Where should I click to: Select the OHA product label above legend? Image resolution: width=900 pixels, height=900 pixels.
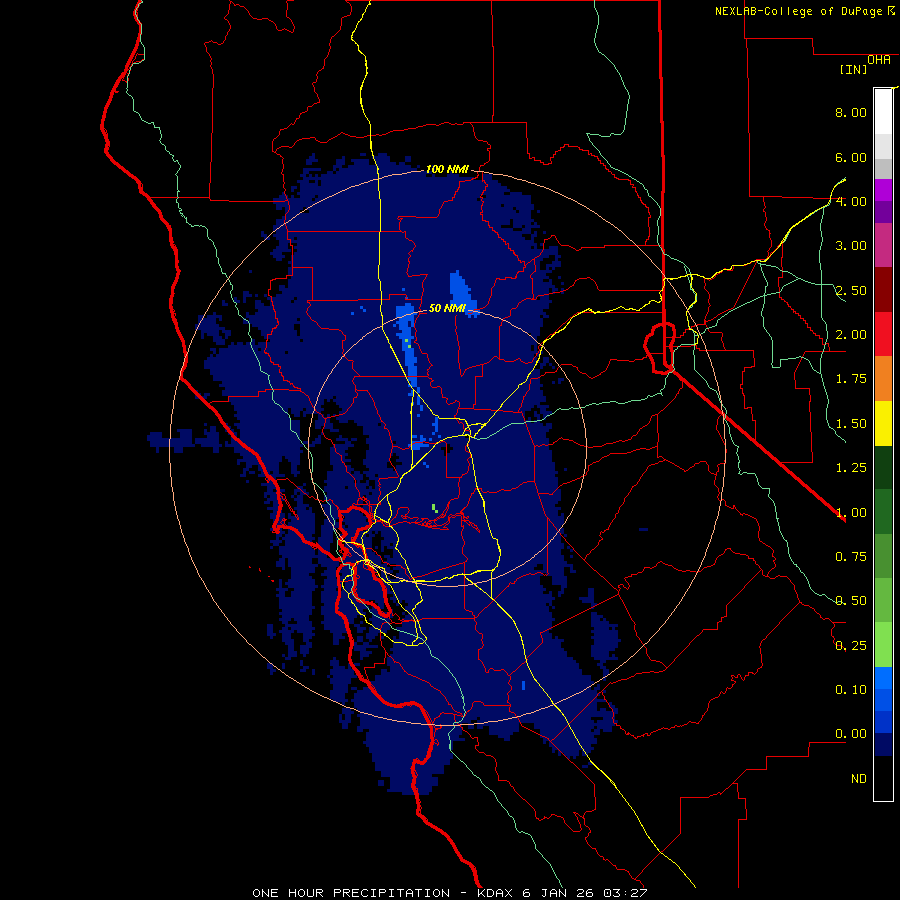coord(879,60)
